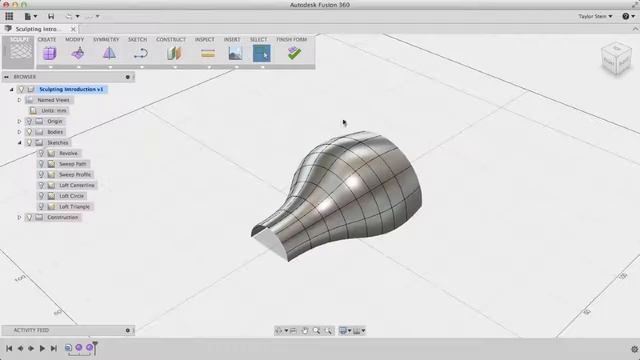
Task: Select the Create box form tool
Action: point(50,53)
